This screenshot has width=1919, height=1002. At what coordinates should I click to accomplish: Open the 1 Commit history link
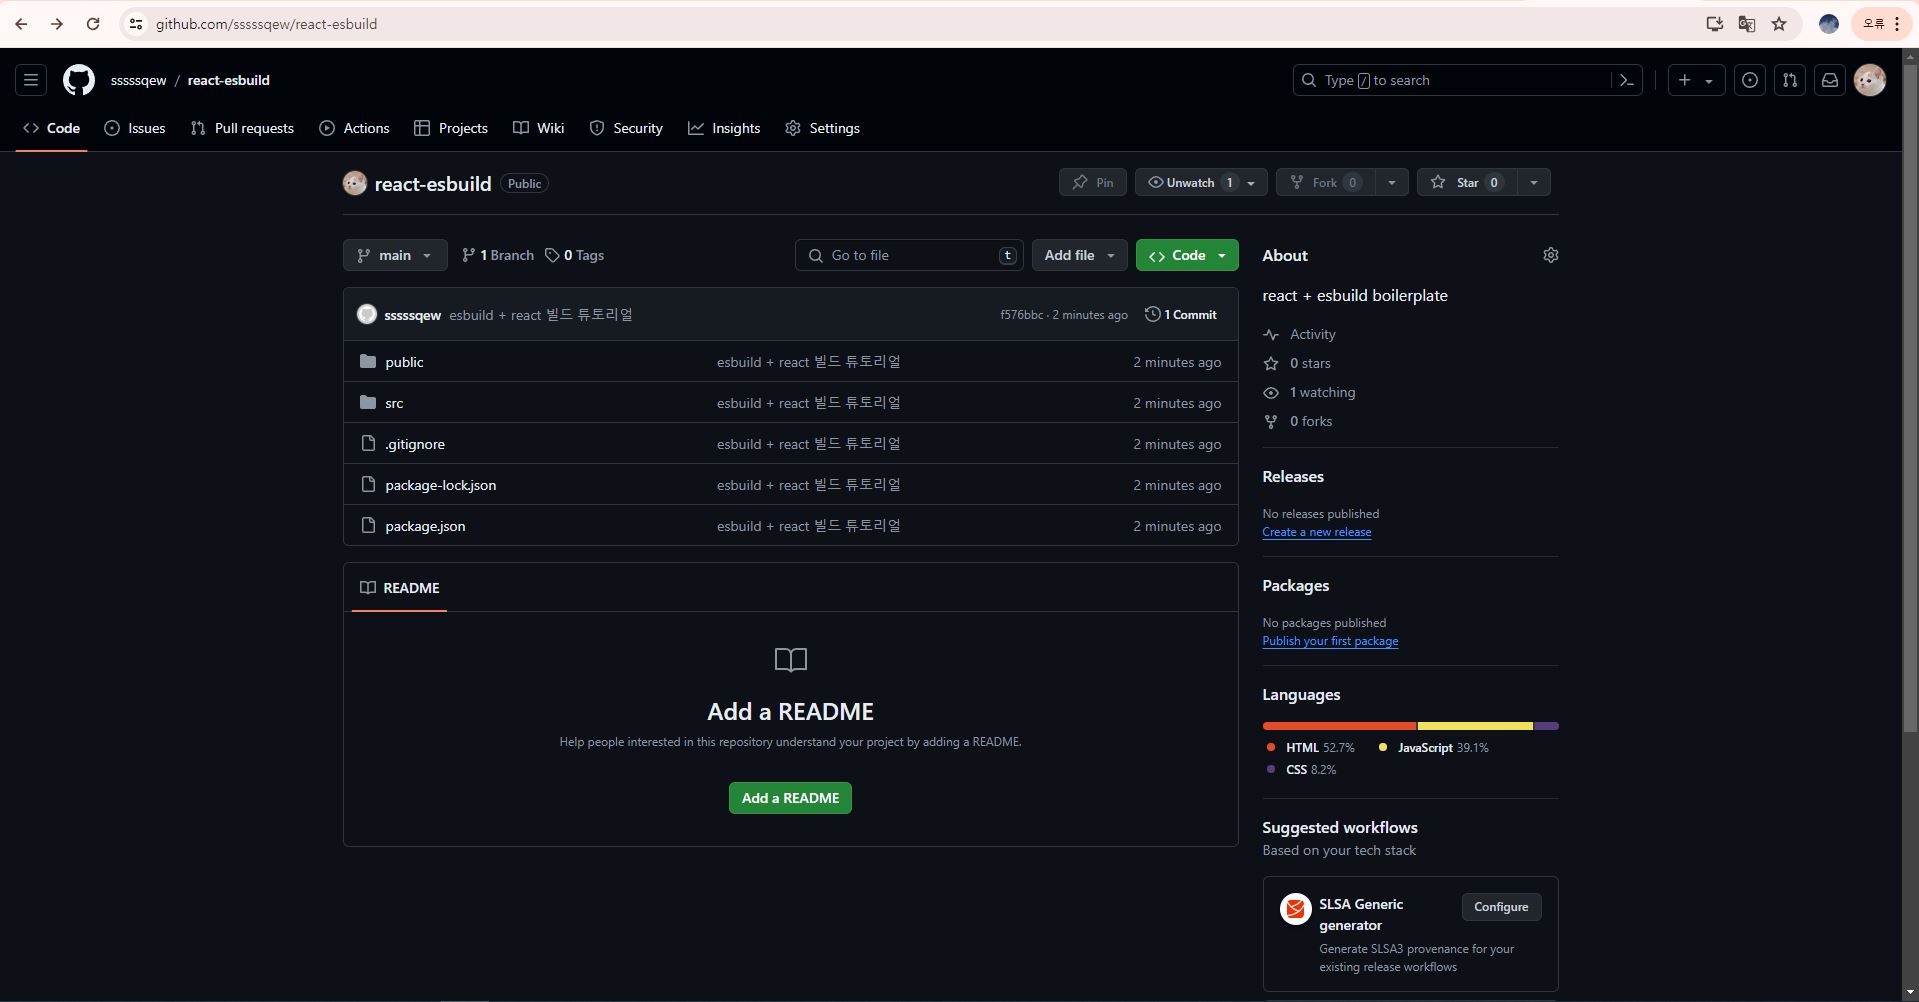tap(1181, 314)
